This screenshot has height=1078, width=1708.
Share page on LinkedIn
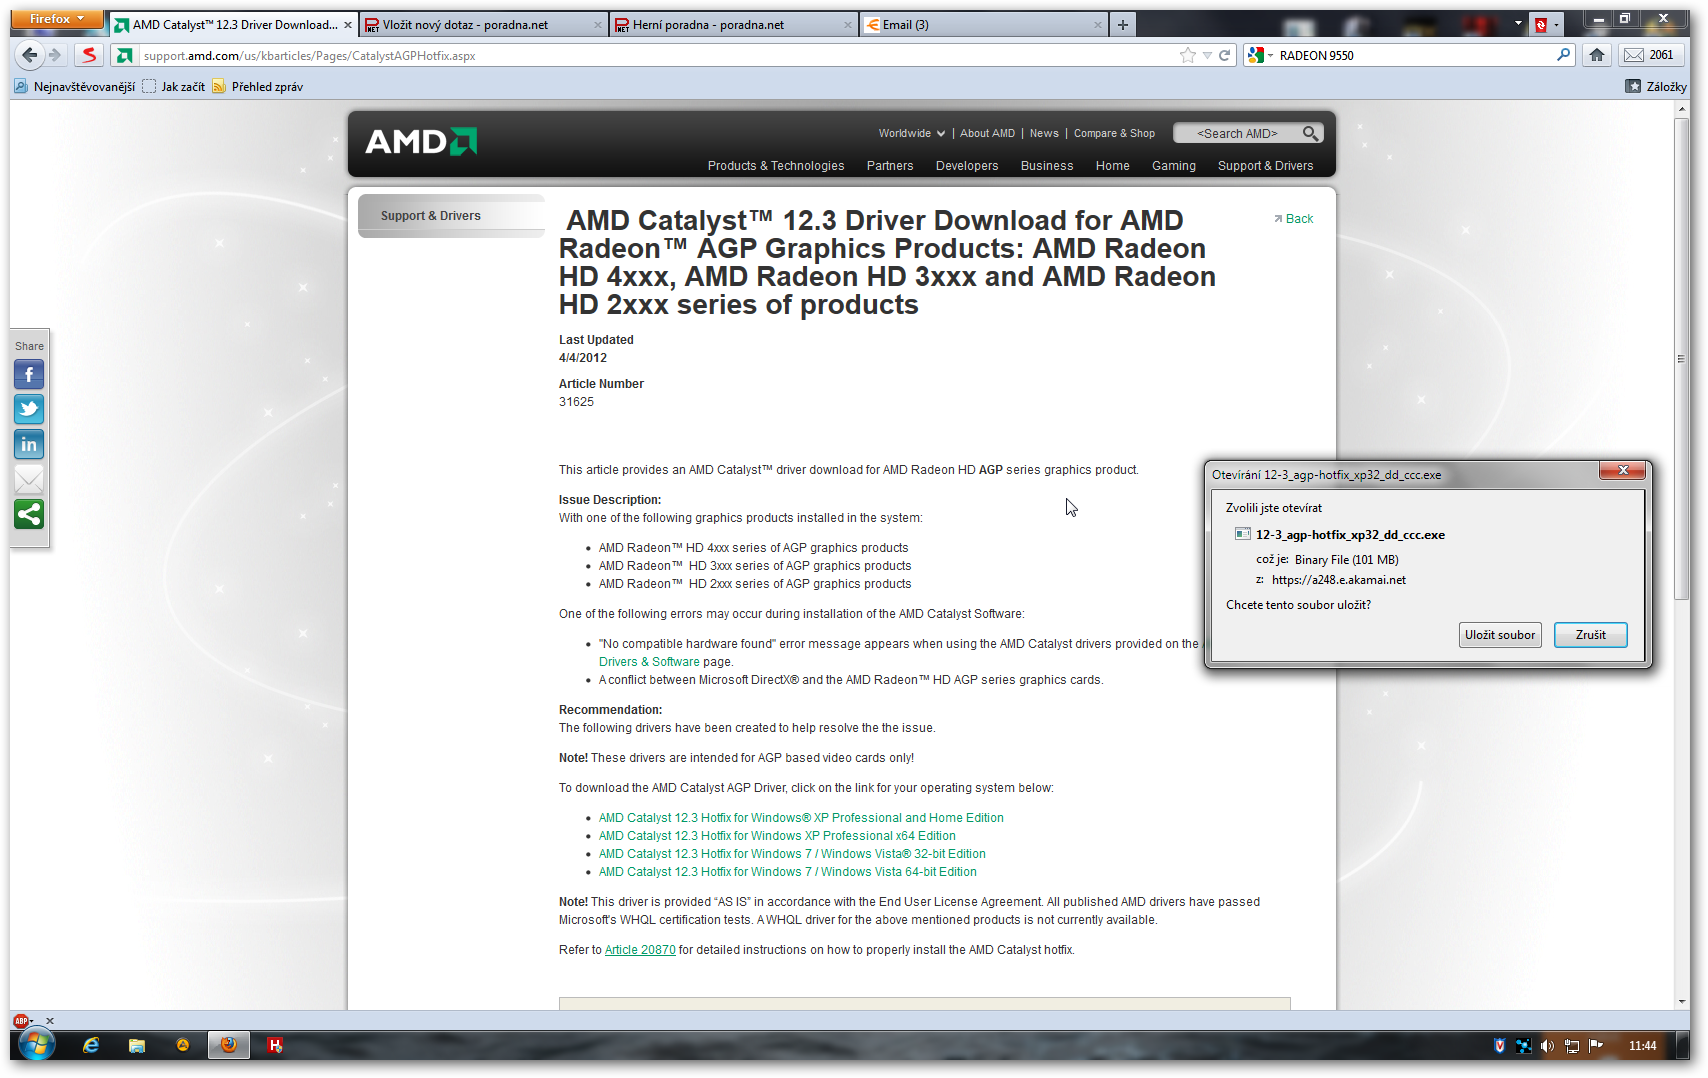29,444
